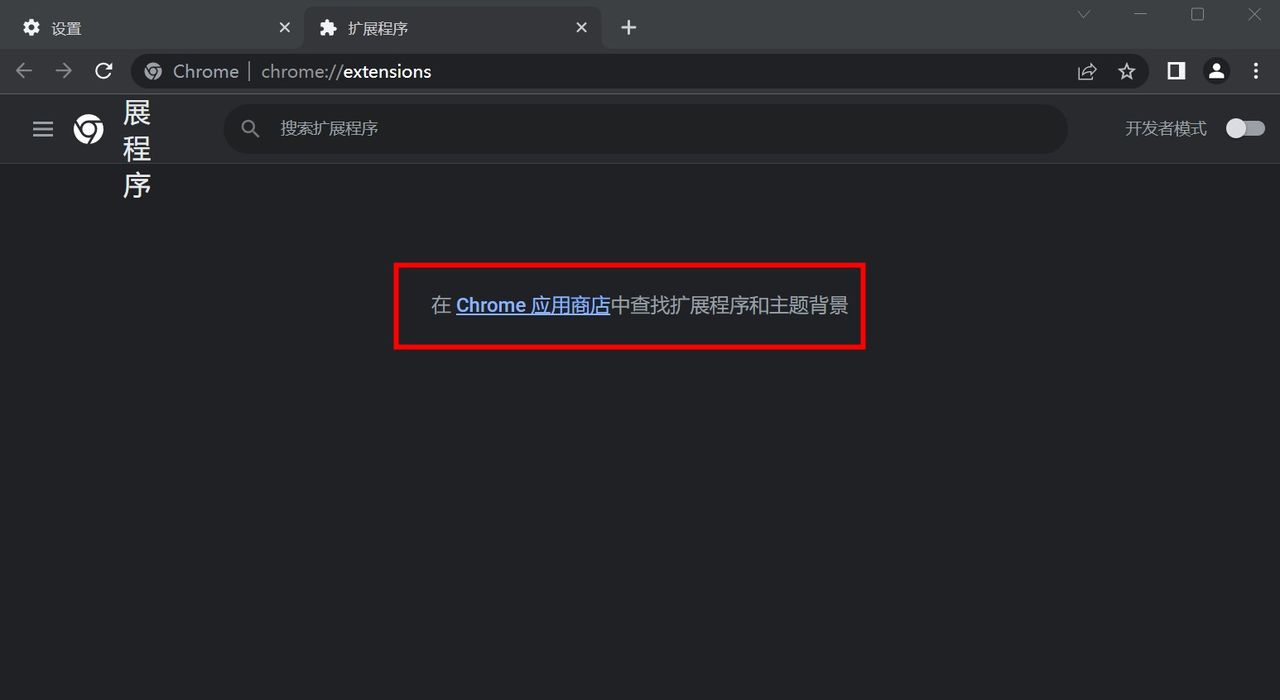Reload the current page
Viewport: 1280px width, 700px height.
point(104,71)
